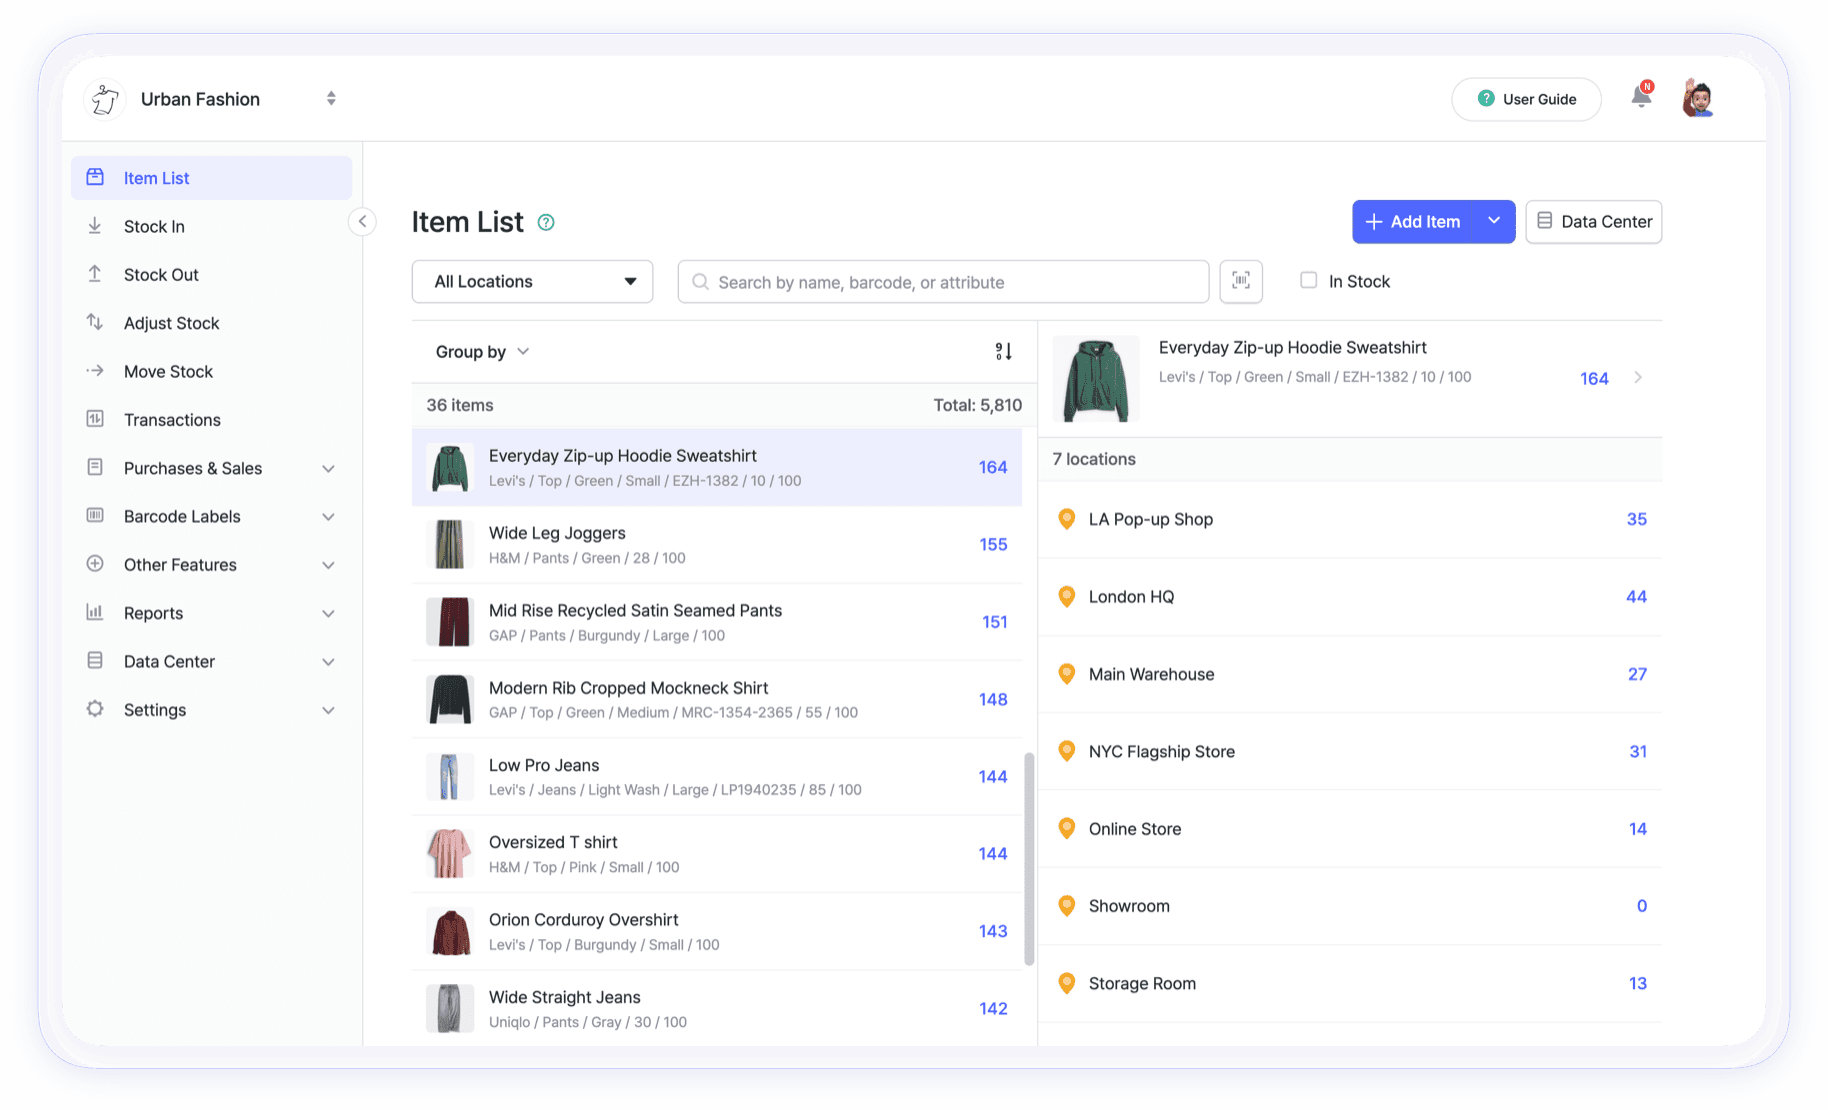Click Wide Leg Joggers thumbnail image

pos(450,545)
